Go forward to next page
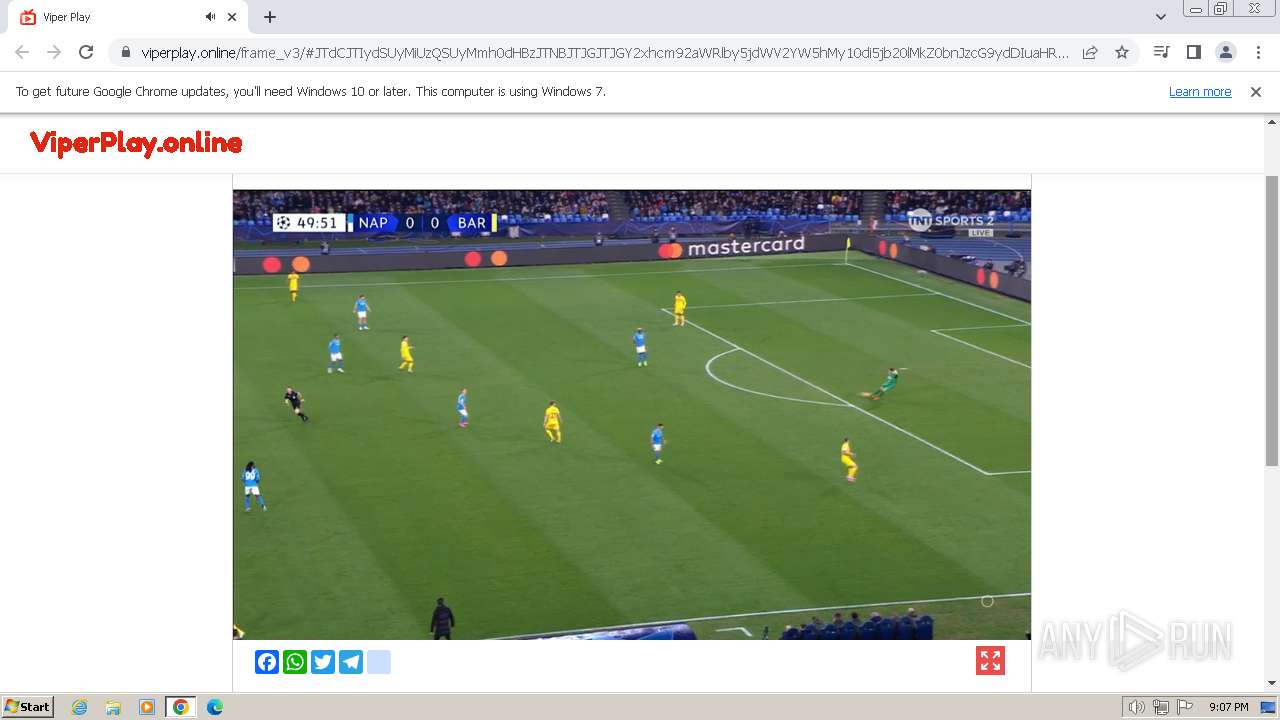Image resolution: width=1280 pixels, height=720 pixels. tap(54, 52)
